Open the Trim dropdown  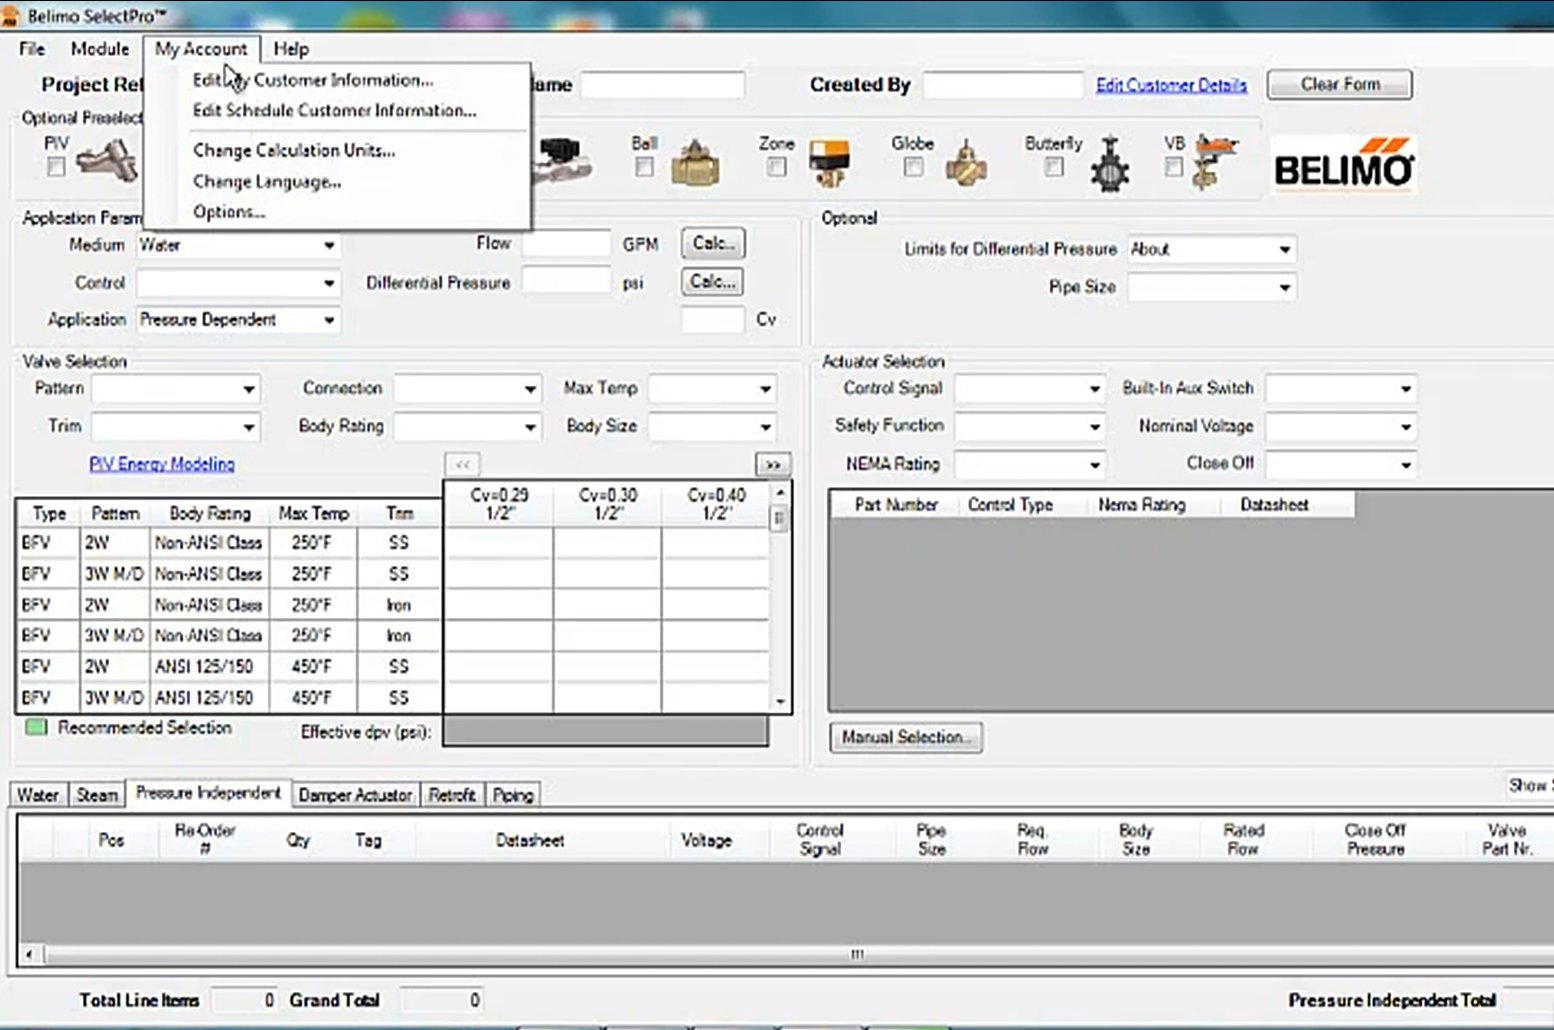click(175, 427)
